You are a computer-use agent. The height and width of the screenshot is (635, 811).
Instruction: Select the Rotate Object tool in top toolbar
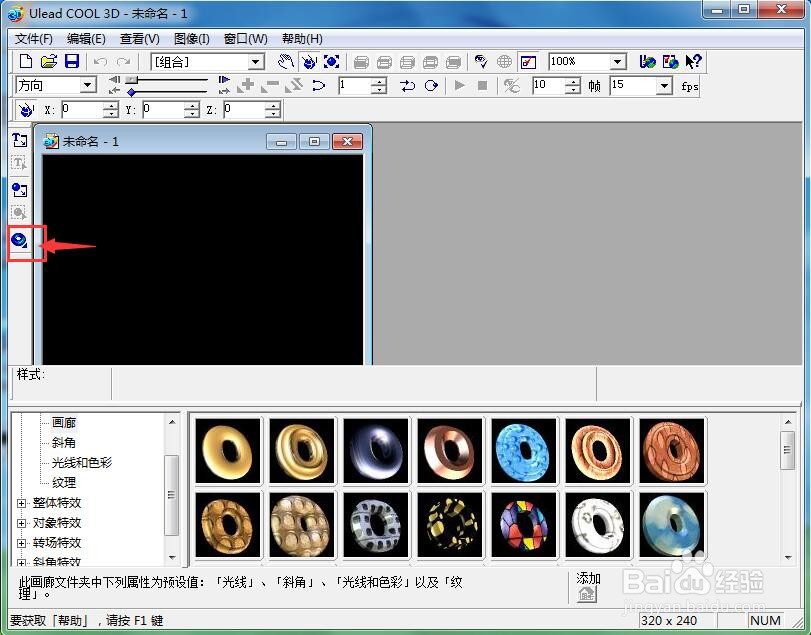pyautogui.click(x=309, y=62)
